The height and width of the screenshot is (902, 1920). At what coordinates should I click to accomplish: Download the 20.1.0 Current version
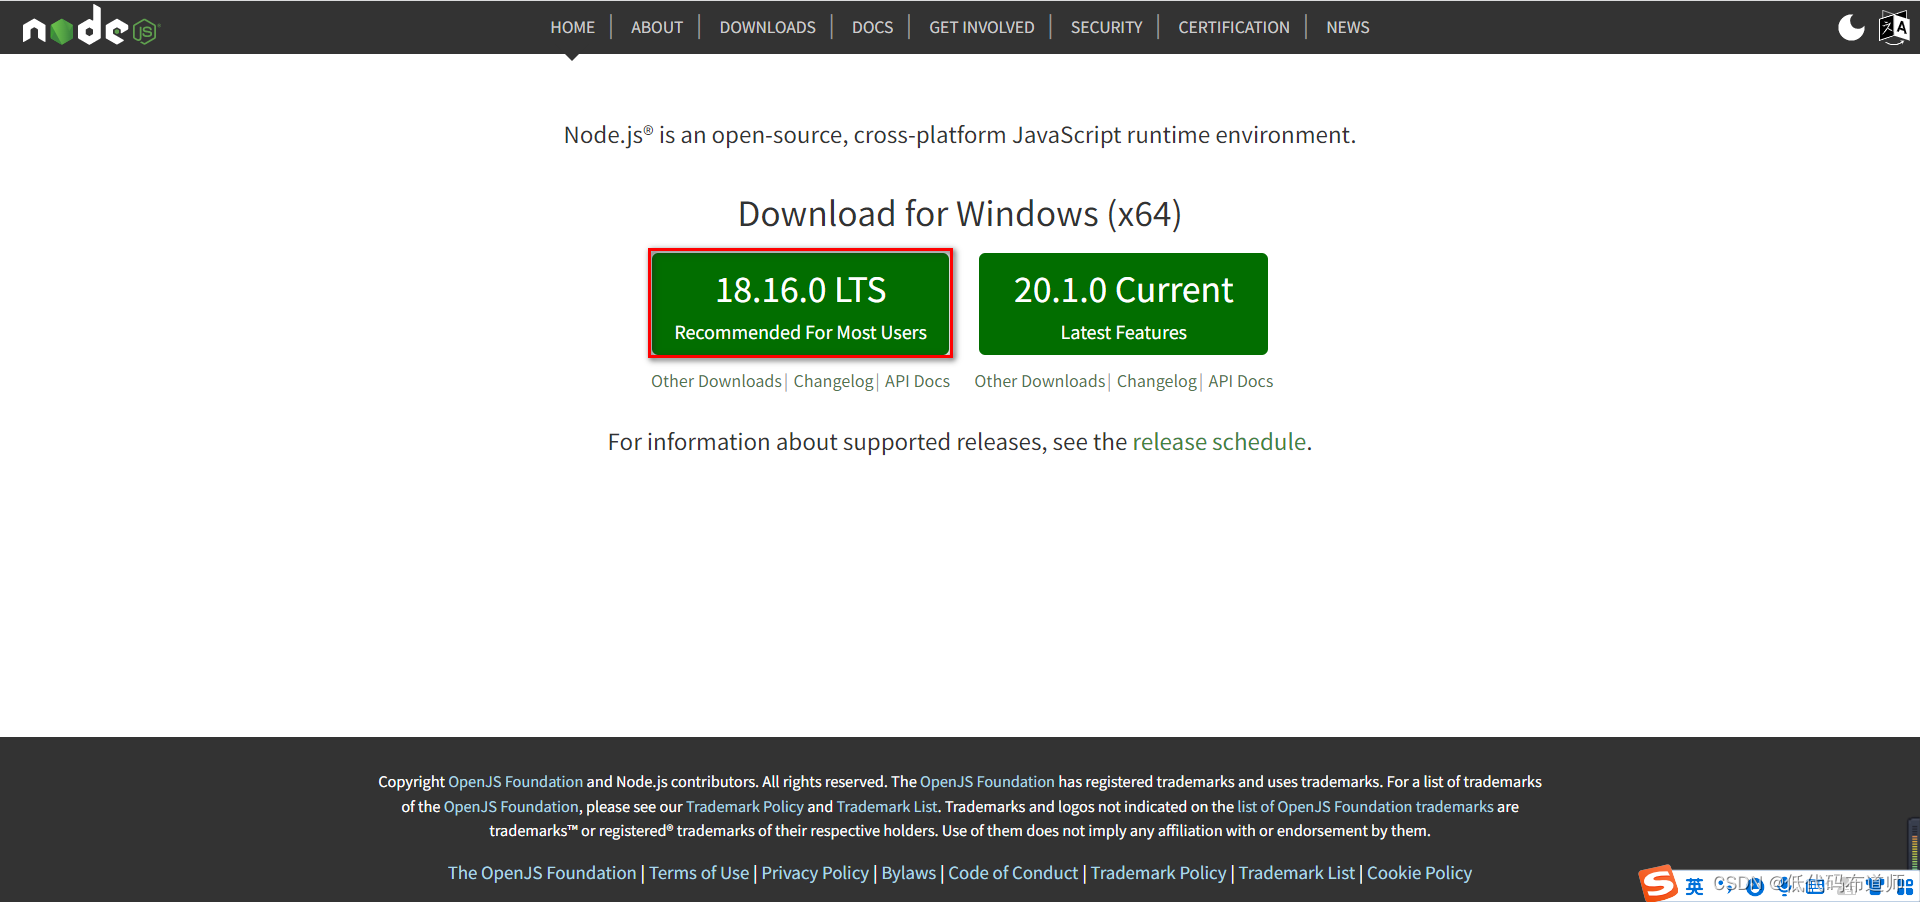click(1123, 303)
